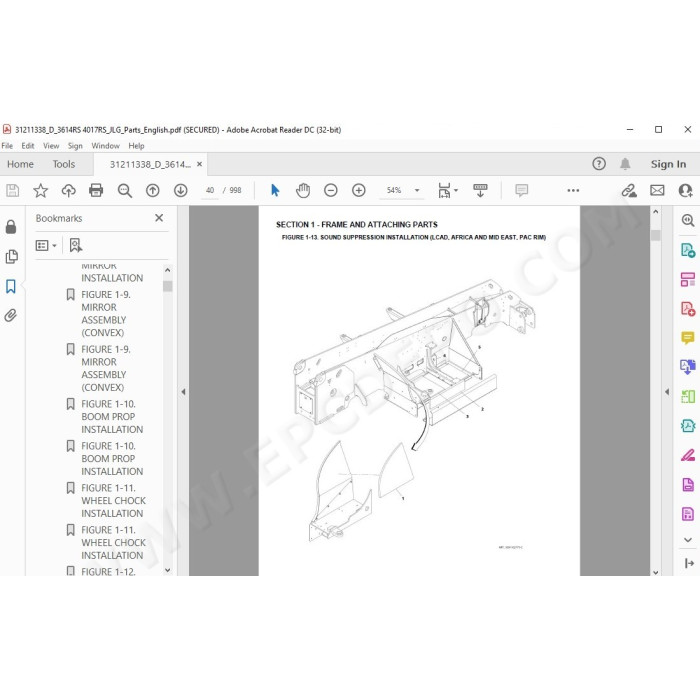Open security lock panel in left sidebar
Image resolution: width=700 pixels, height=700 pixels.
(x=11, y=227)
